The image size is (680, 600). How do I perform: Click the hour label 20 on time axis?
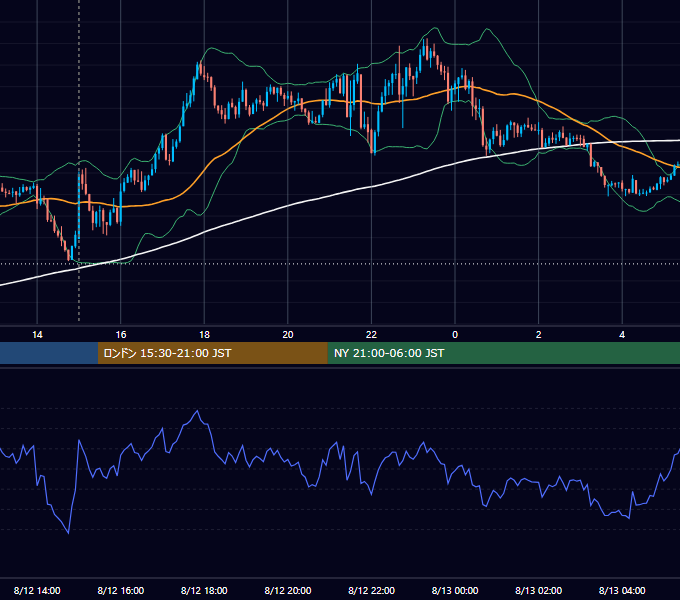(x=288, y=335)
